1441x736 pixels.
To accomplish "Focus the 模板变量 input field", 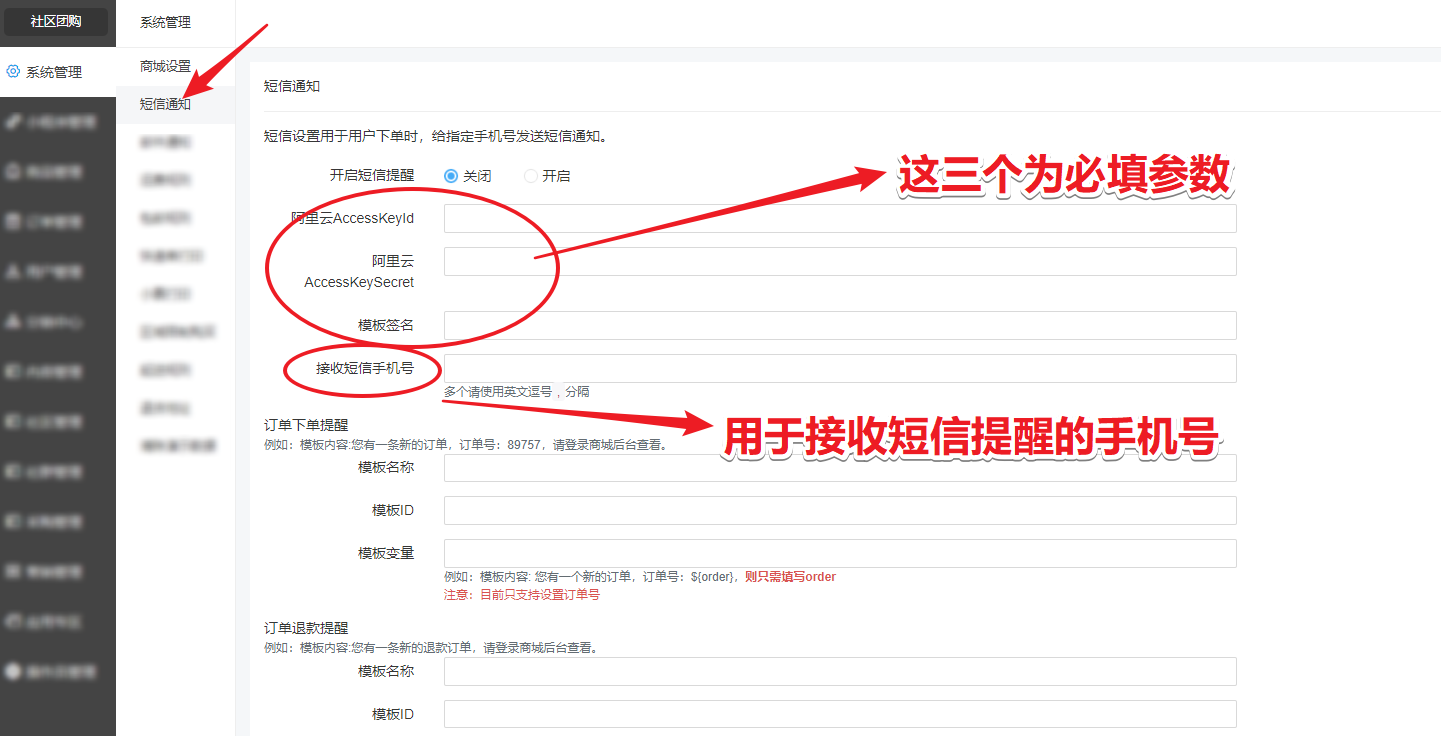I will pos(840,554).
